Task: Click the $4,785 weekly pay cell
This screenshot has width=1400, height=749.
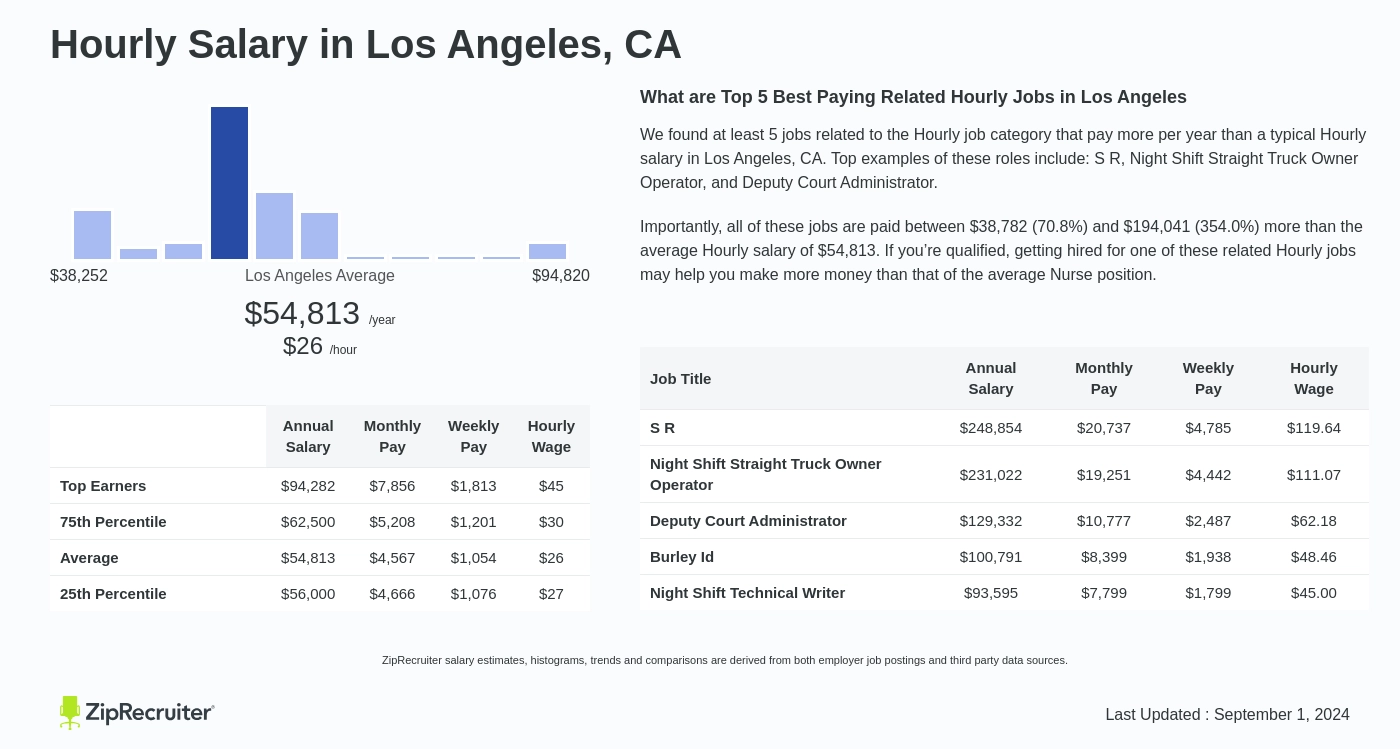Action: pos(1208,428)
